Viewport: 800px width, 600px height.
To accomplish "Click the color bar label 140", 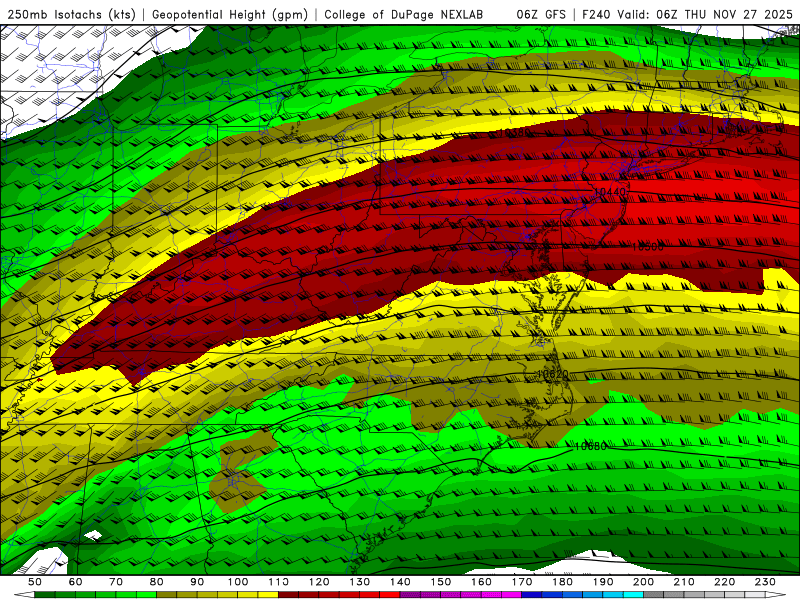I will tap(400, 582).
